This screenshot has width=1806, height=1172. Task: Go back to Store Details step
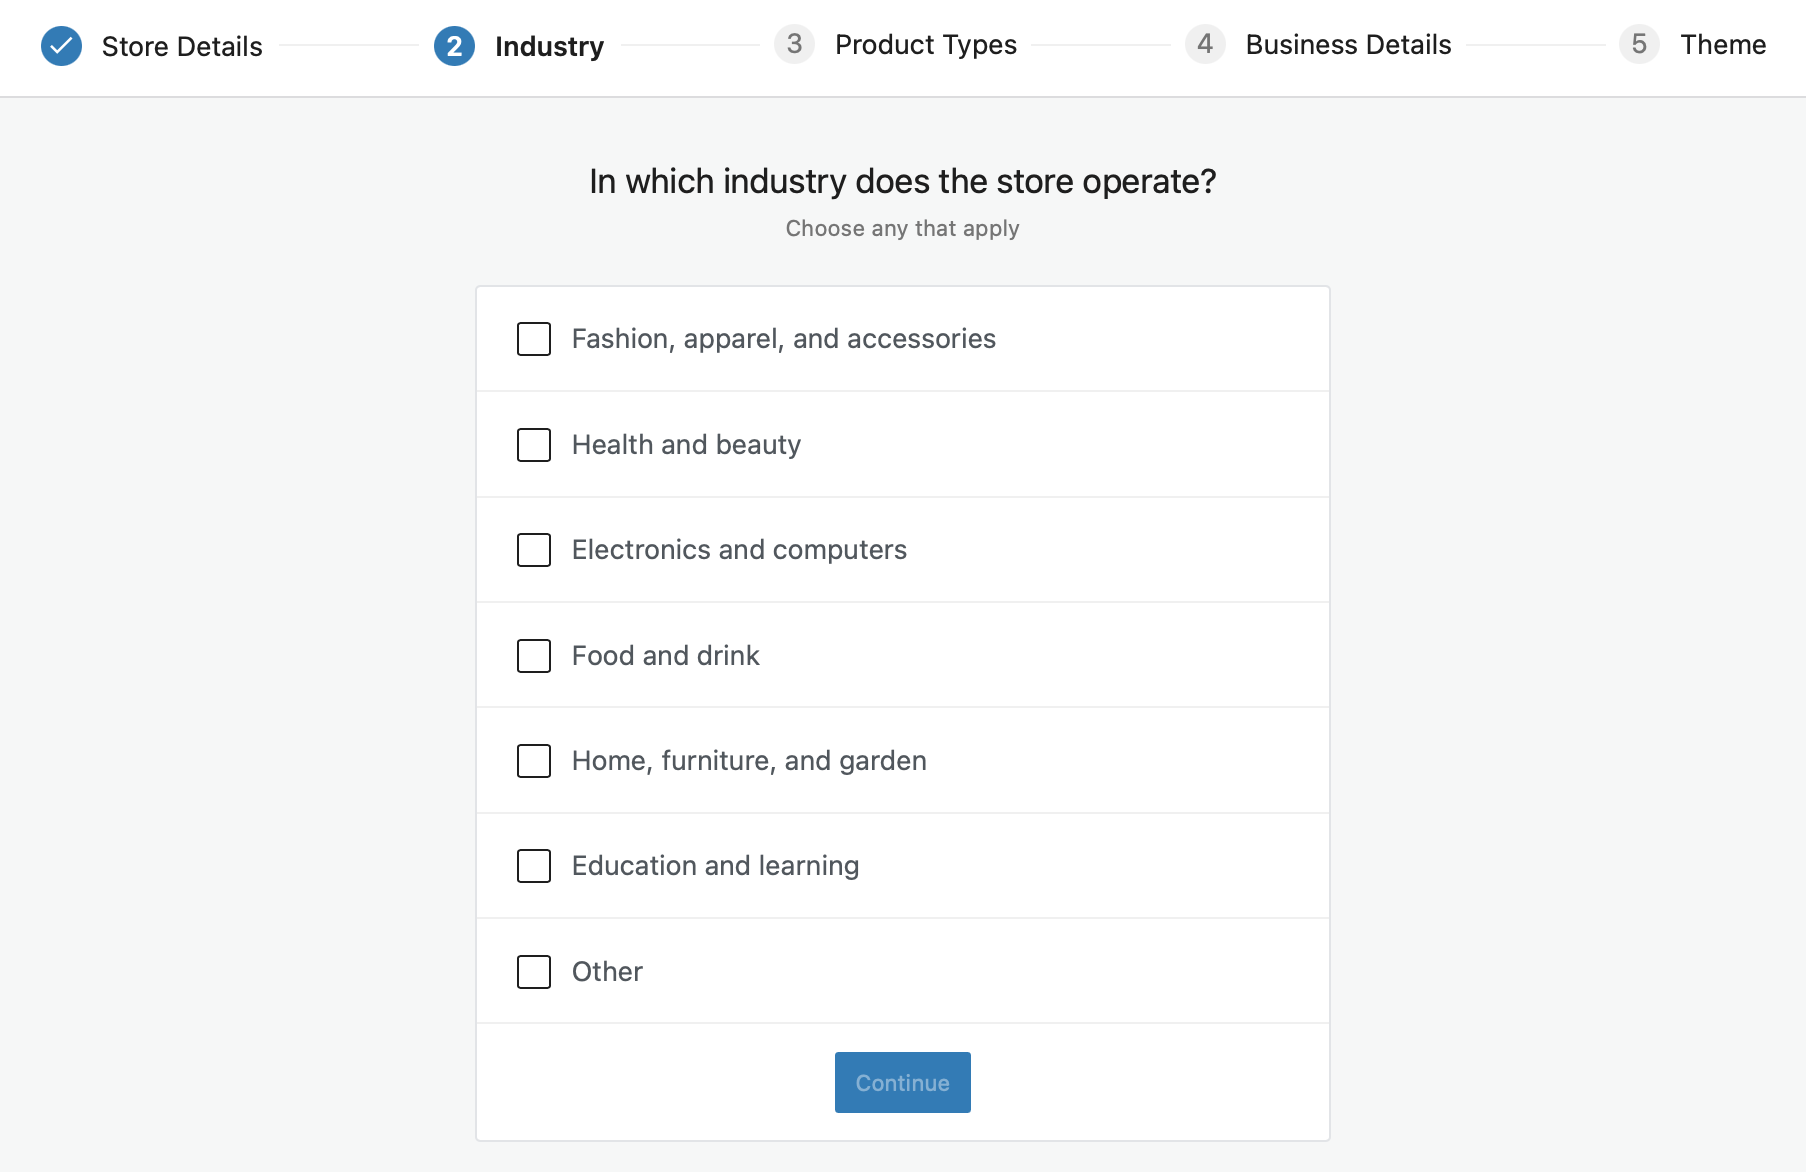tap(182, 46)
